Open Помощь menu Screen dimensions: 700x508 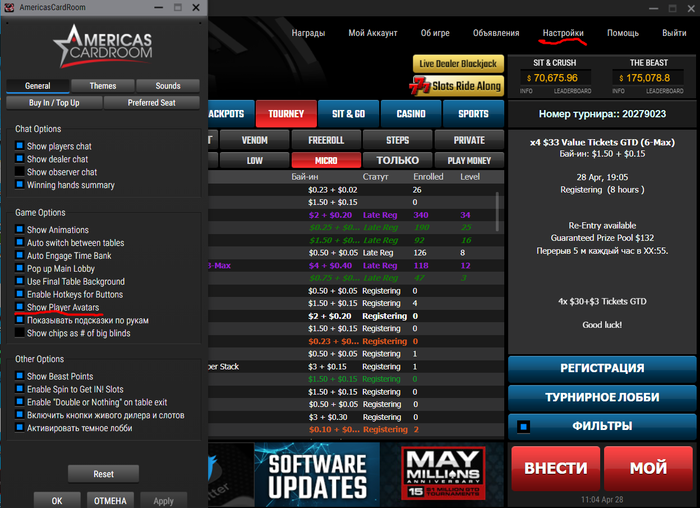(x=623, y=33)
